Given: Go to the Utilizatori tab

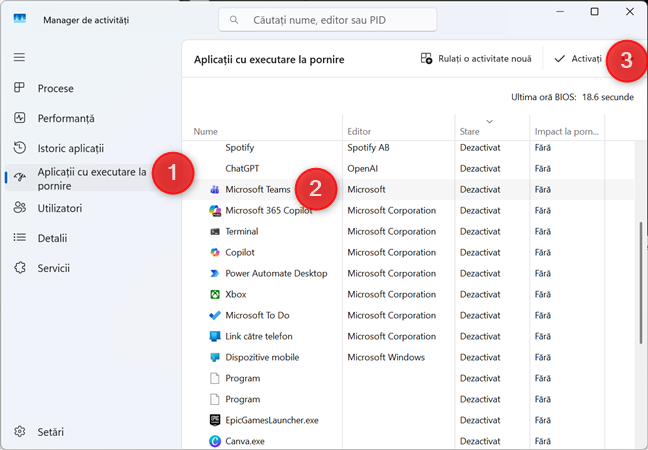Looking at the screenshot, I should (x=91, y=208).
